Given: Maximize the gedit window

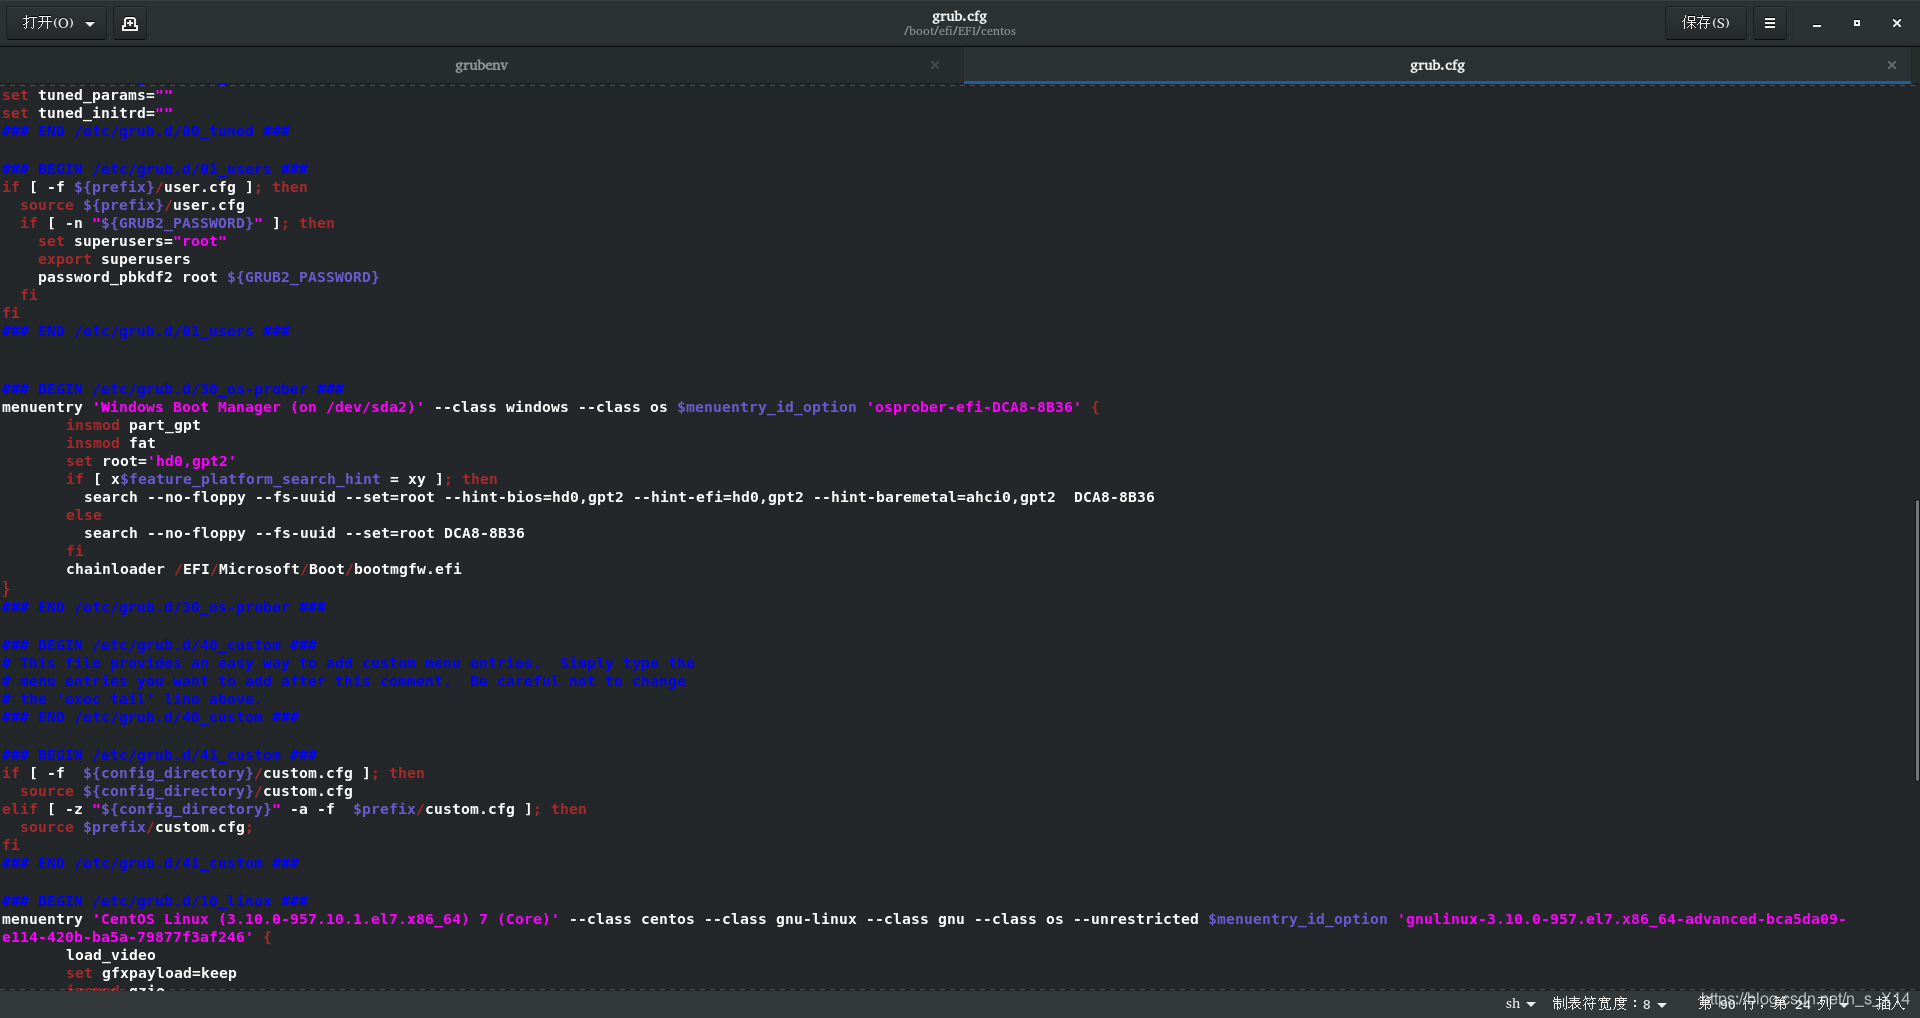Looking at the screenshot, I should click(x=1857, y=23).
